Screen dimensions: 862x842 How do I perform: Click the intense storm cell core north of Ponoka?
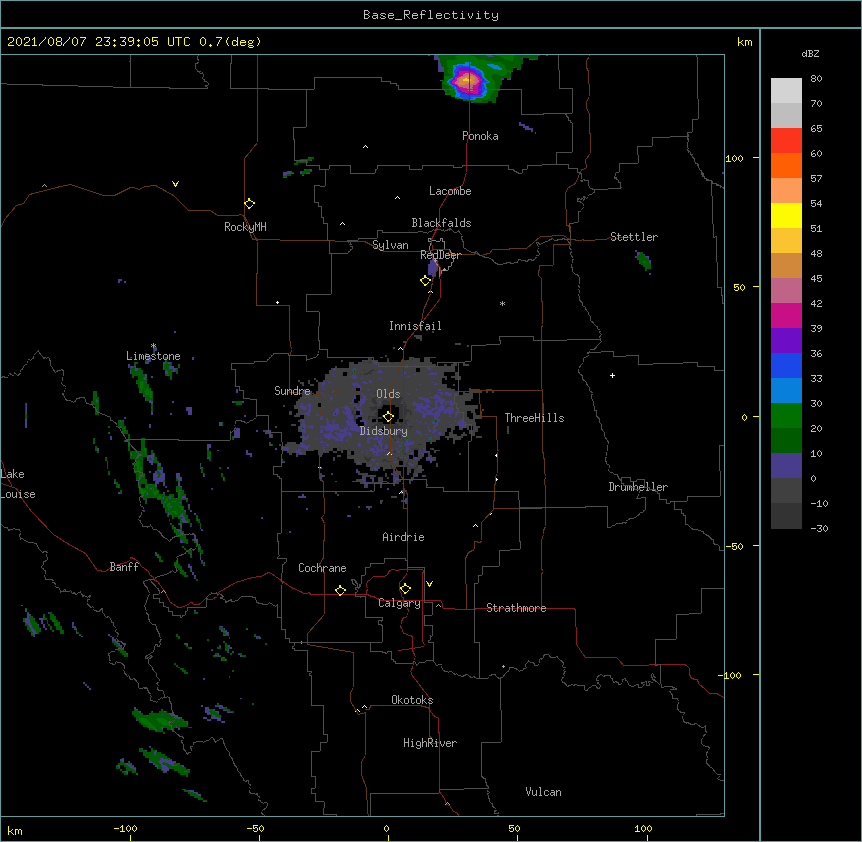(x=468, y=81)
